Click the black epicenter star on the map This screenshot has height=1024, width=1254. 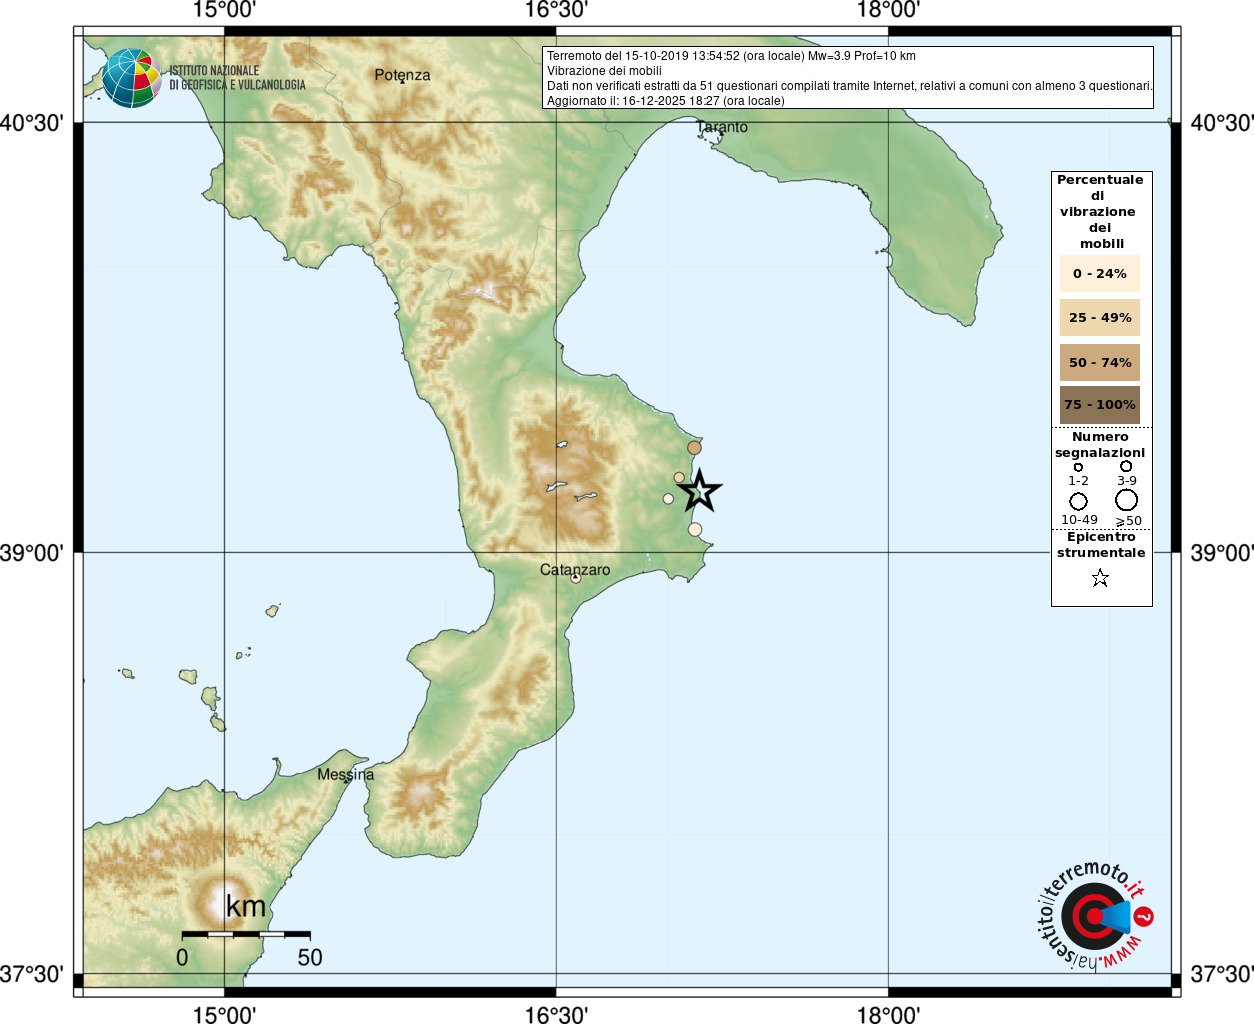point(700,491)
